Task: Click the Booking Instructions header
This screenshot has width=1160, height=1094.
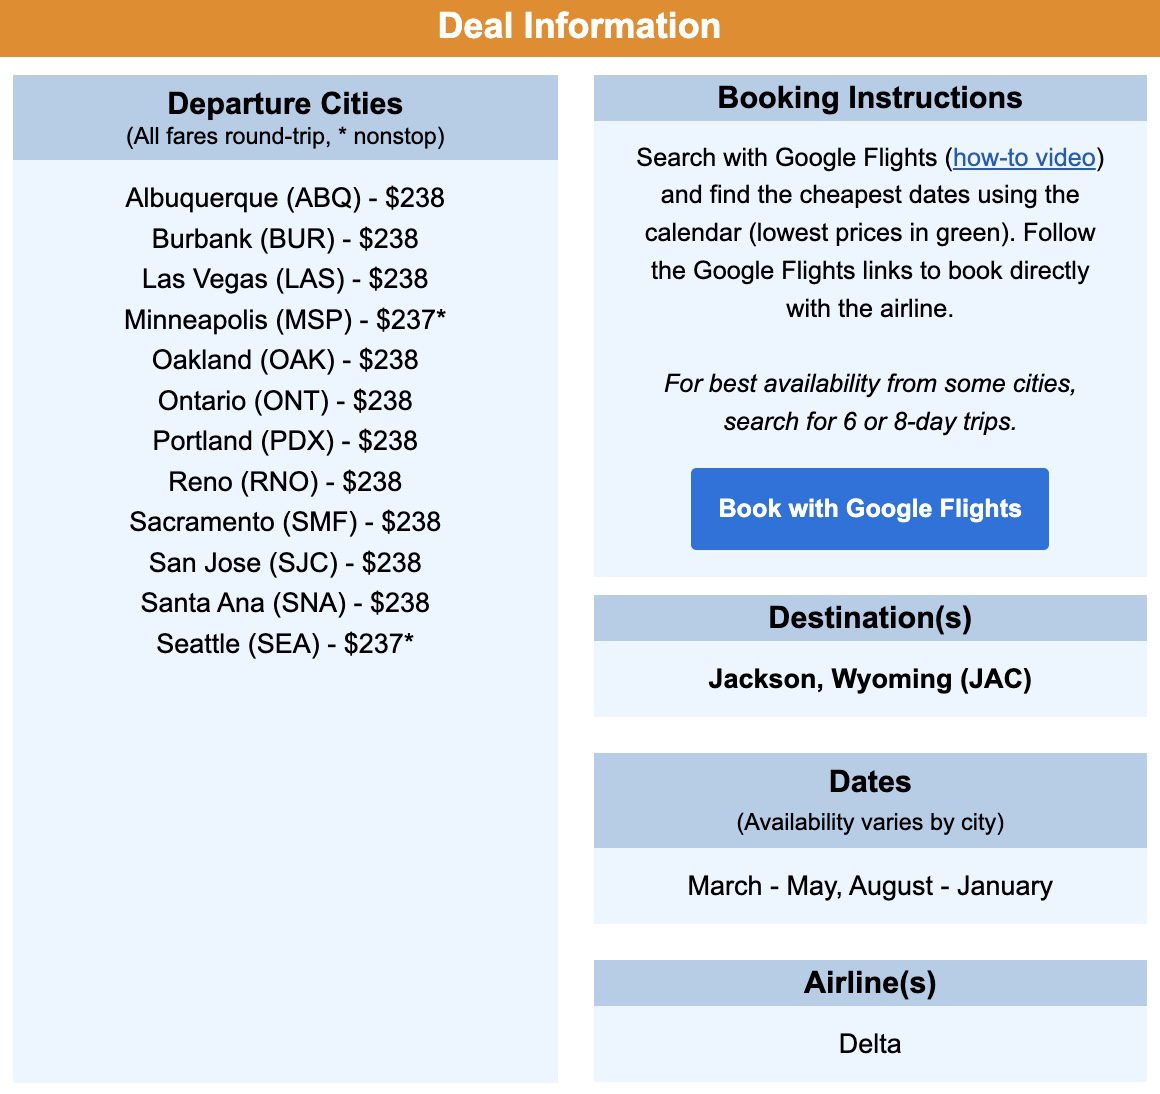Action: point(869,97)
